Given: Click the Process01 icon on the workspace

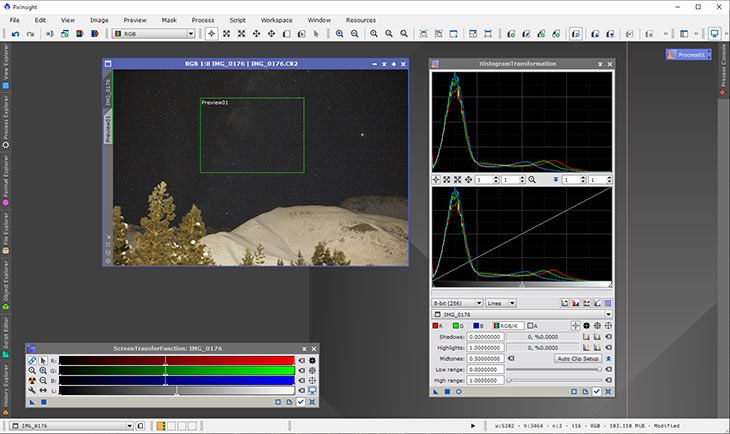Looking at the screenshot, I should (687, 55).
